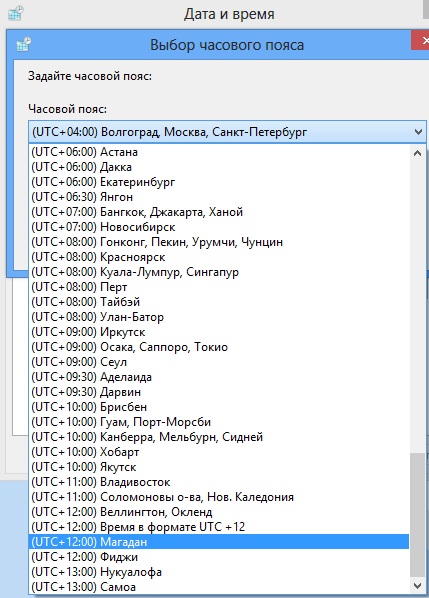The image size is (429, 598).
Task: Click the scroll up arrow in list
Action: pos(418,153)
